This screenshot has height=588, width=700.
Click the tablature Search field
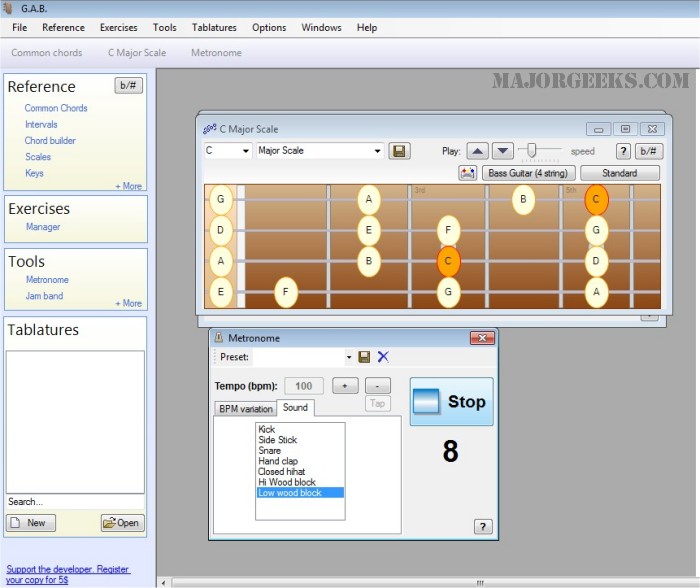click(75, 502)
